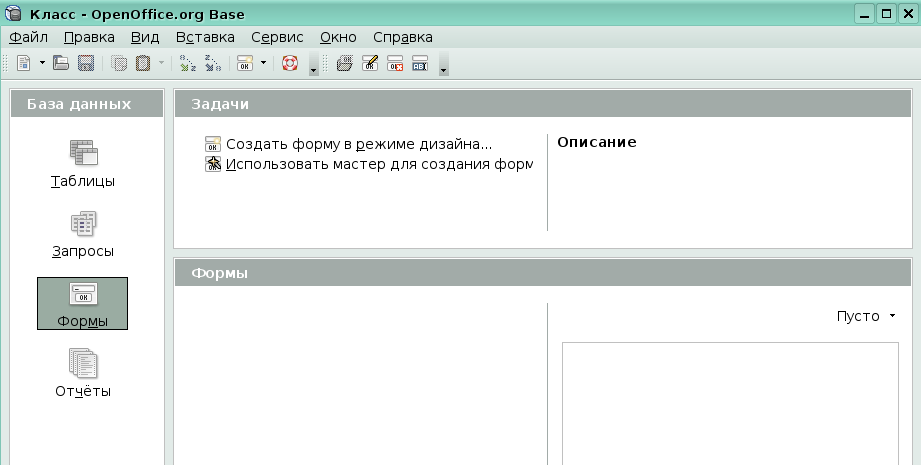
Task: Expand the New Form dropdown arrow
Action: [x=263, y=63]
